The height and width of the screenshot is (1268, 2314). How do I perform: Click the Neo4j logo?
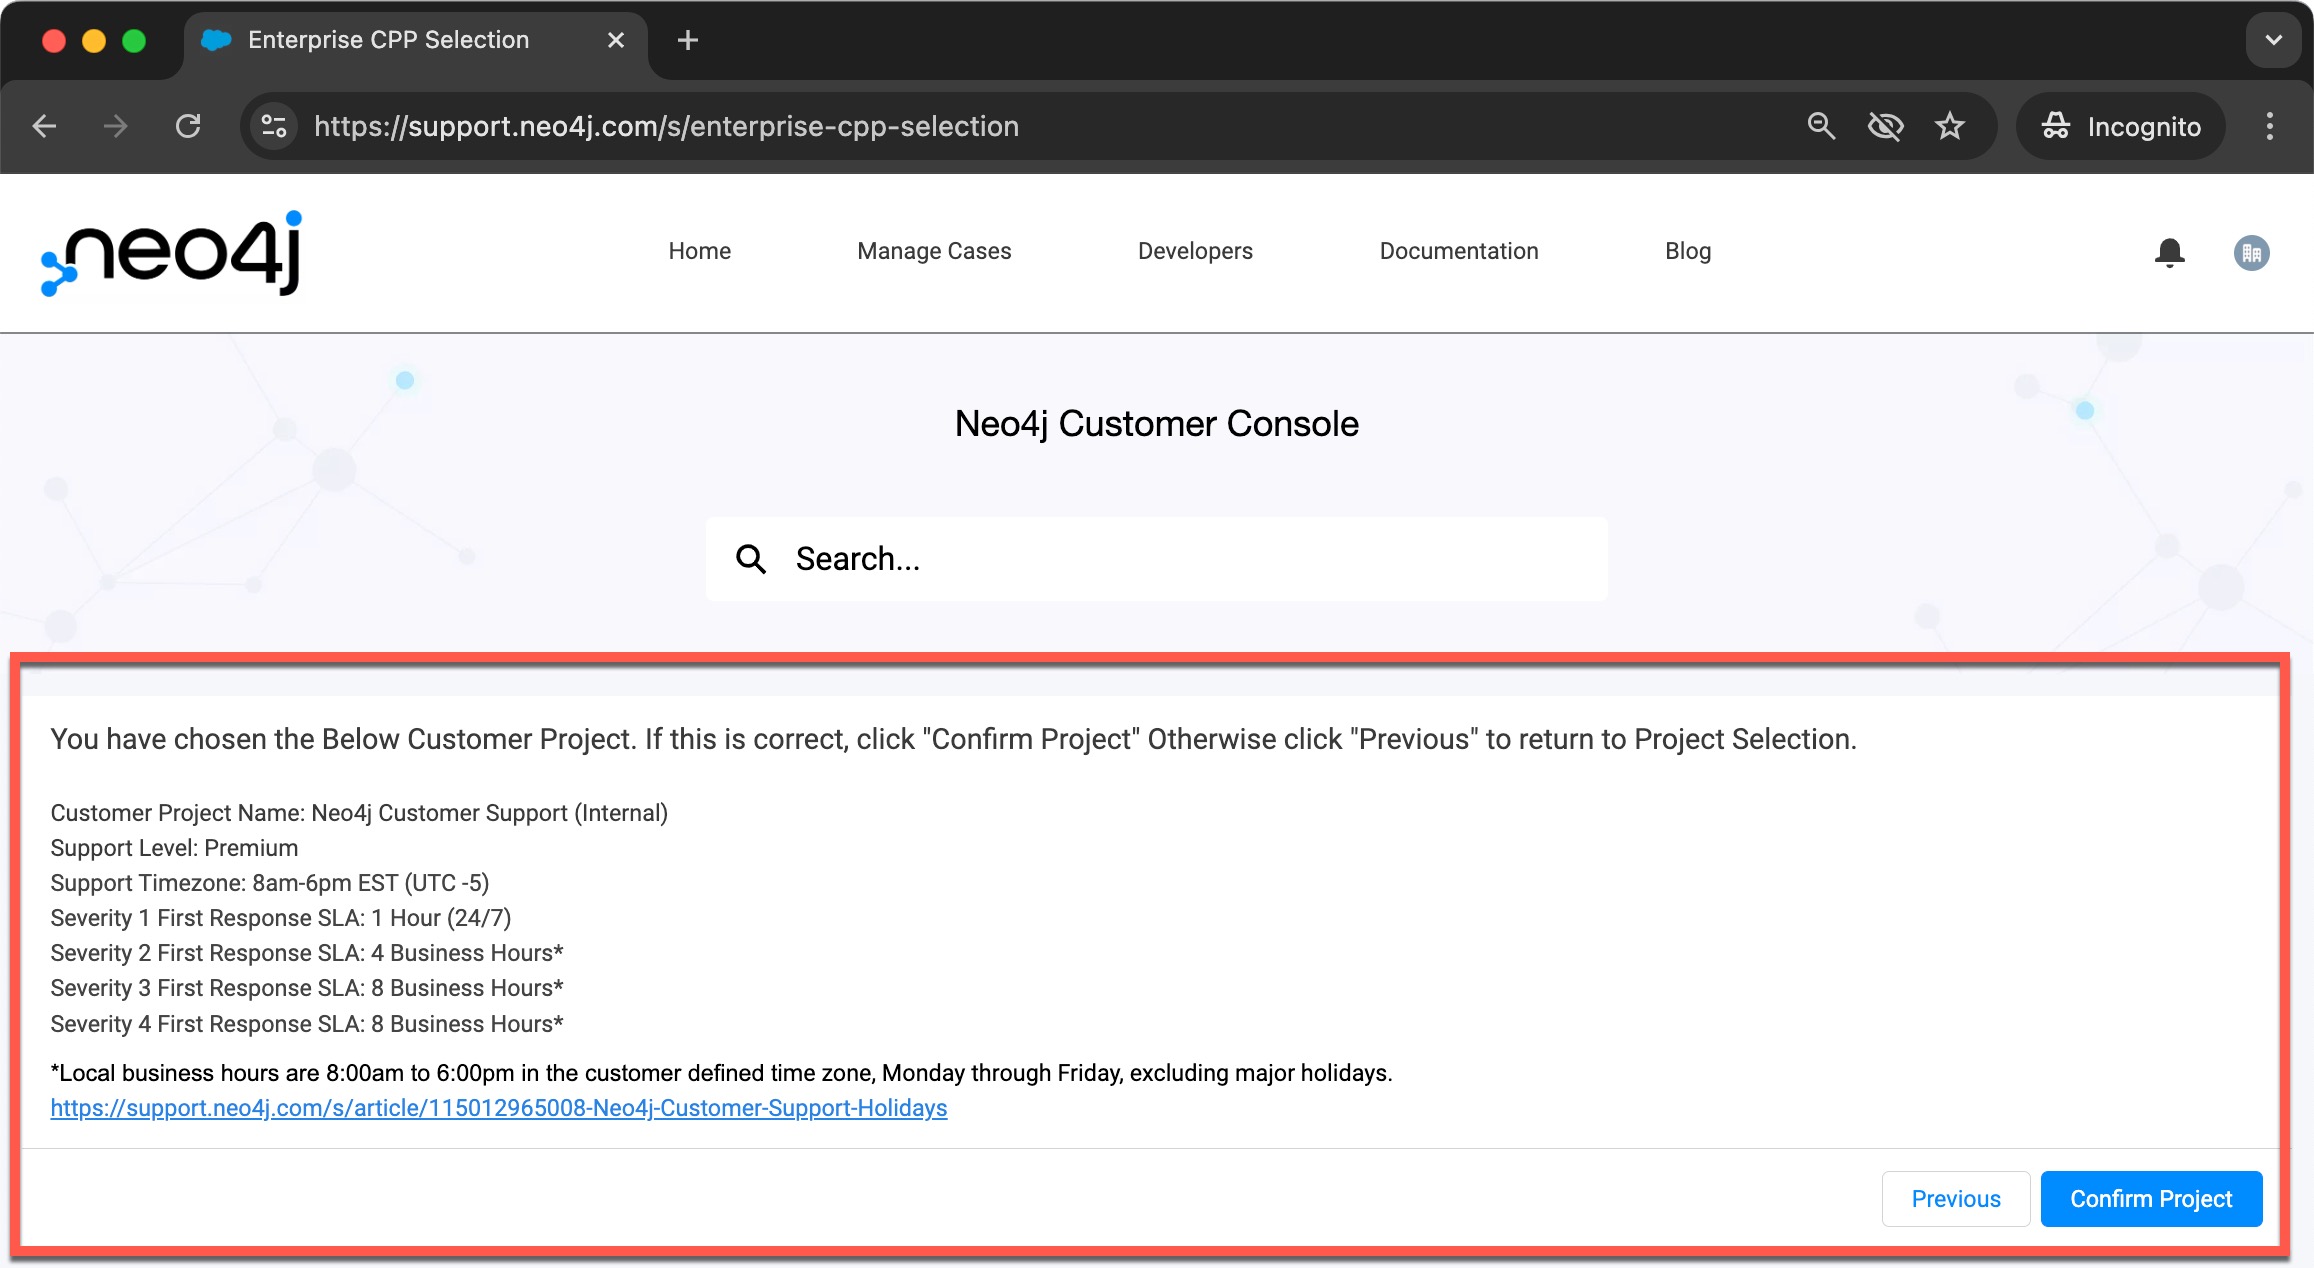tap(171, 253)
